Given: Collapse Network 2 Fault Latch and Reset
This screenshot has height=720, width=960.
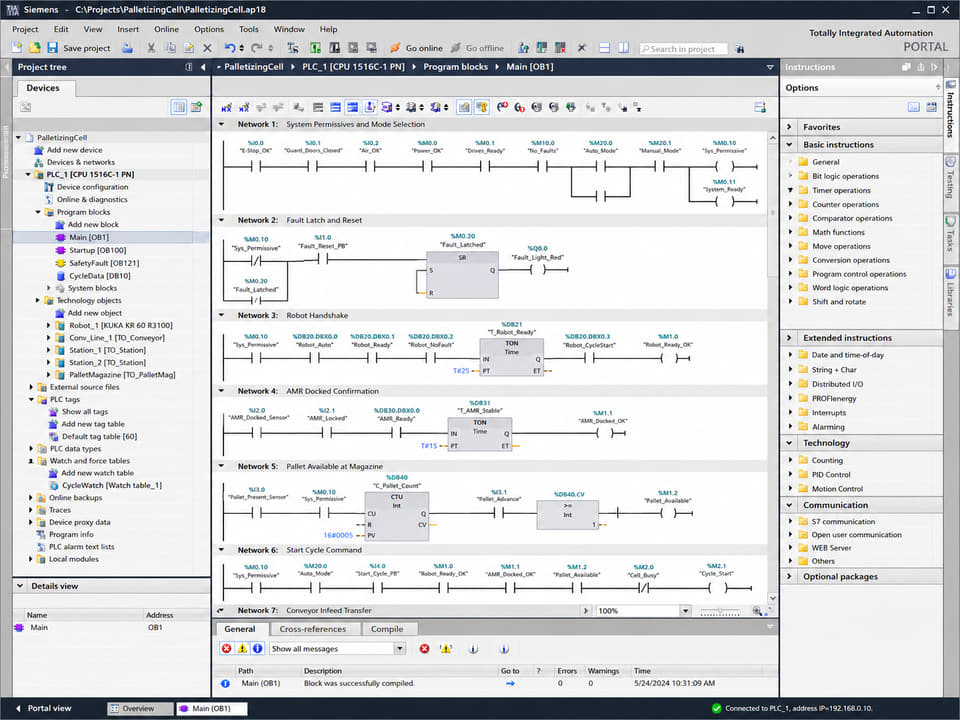Looking at the screenshot, I should point(222,220).
